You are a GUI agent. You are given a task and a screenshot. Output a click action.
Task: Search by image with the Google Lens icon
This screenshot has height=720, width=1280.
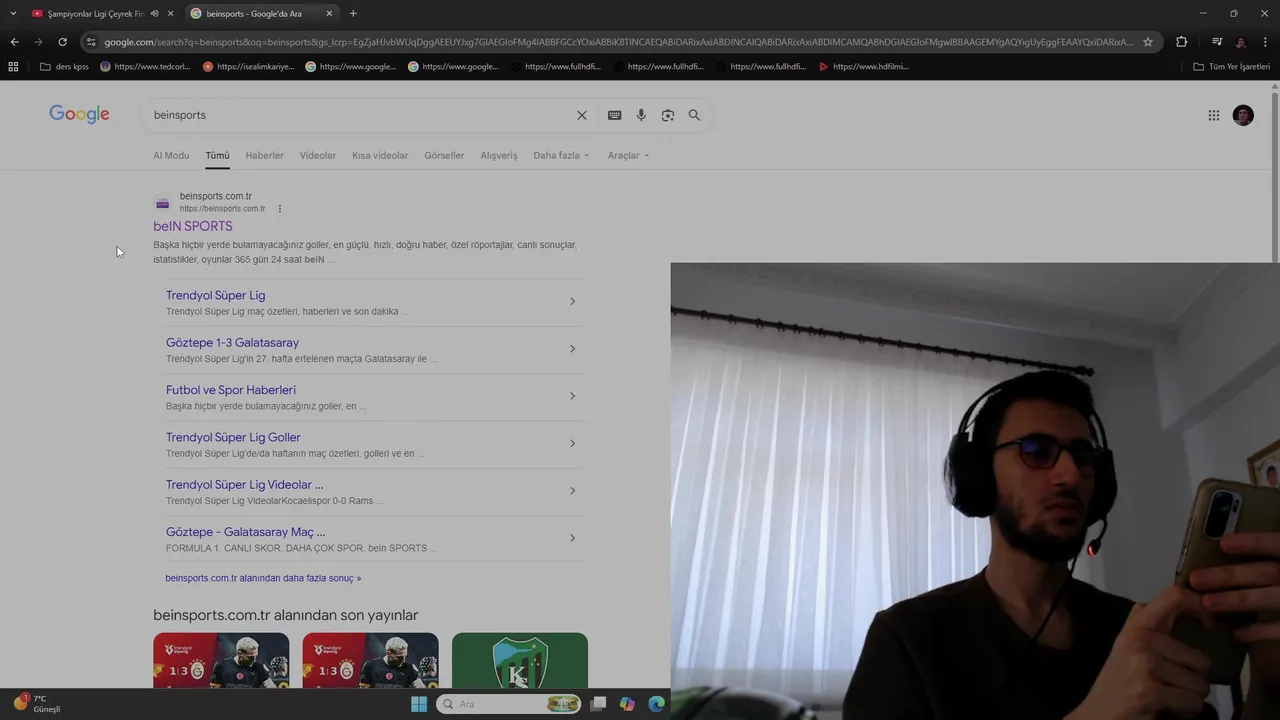point(668,115)
